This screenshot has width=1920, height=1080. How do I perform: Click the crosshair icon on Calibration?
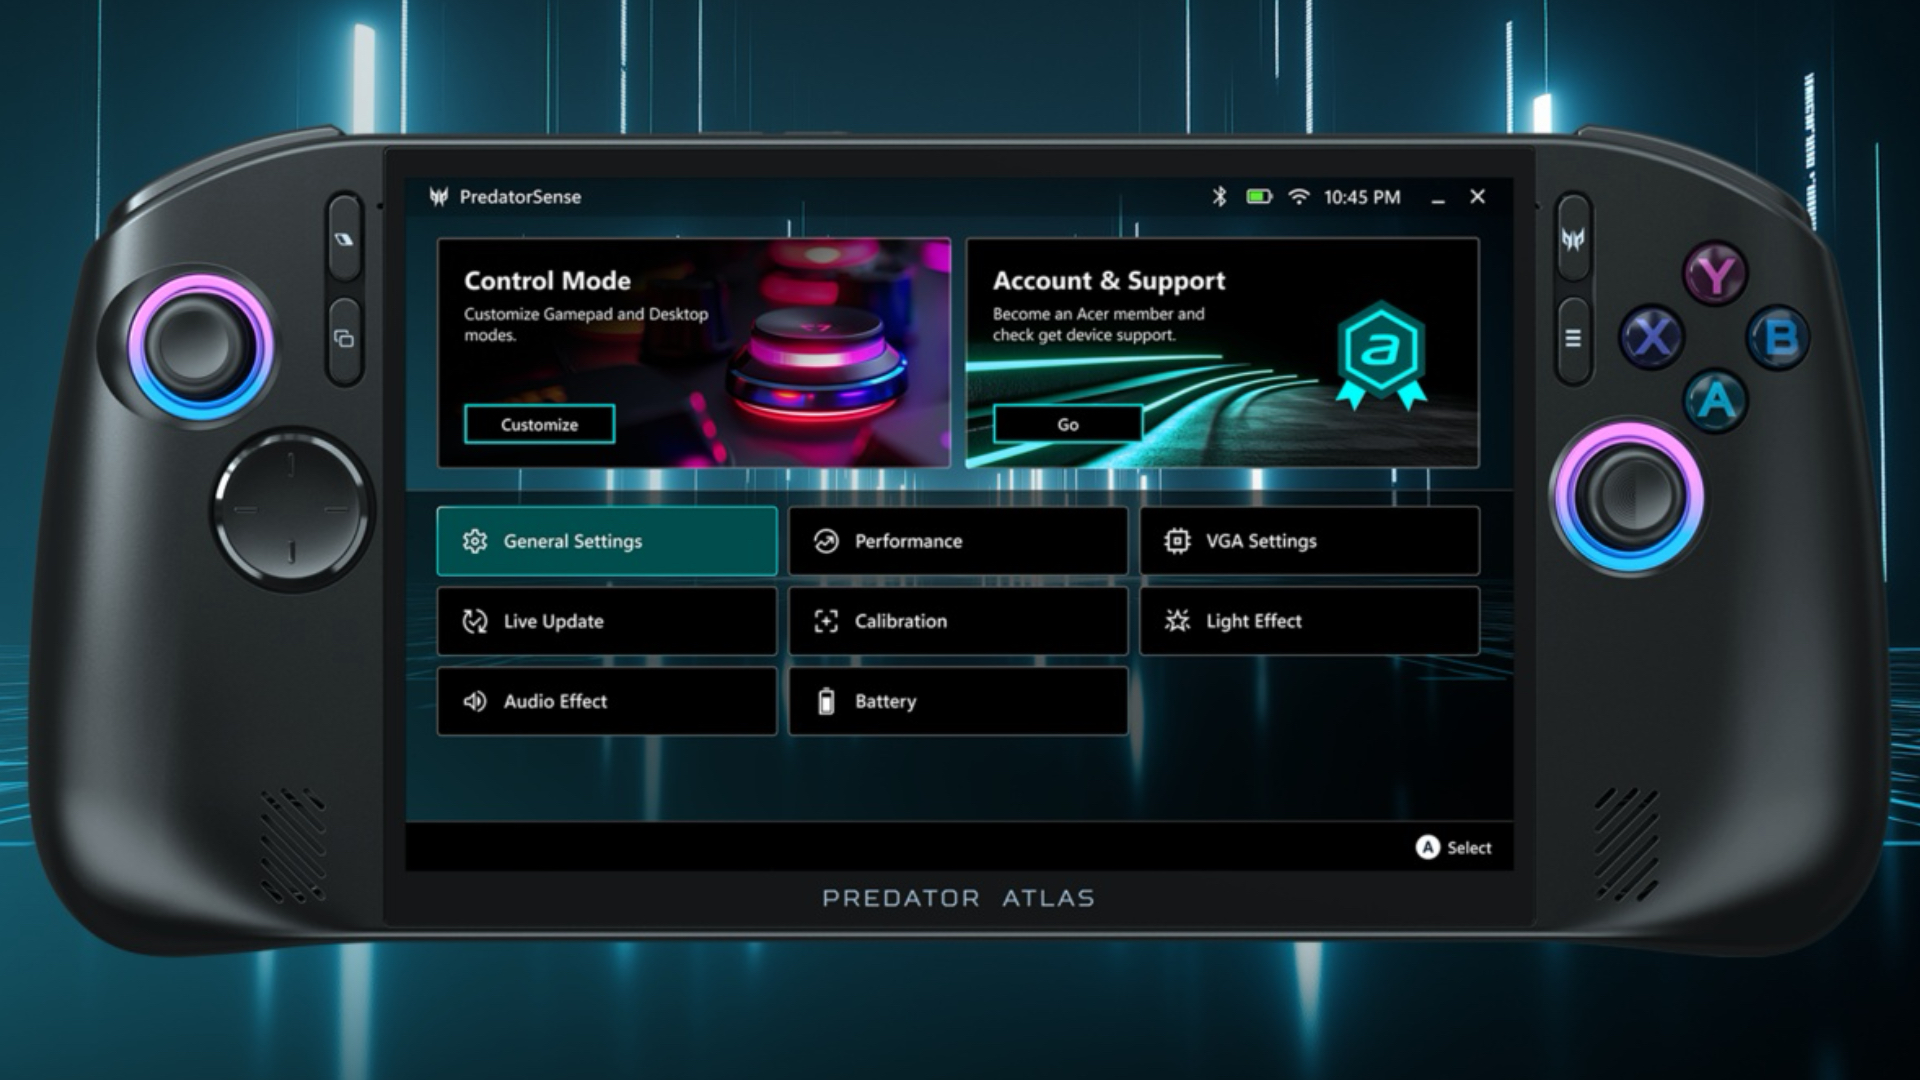click(826, 621)
